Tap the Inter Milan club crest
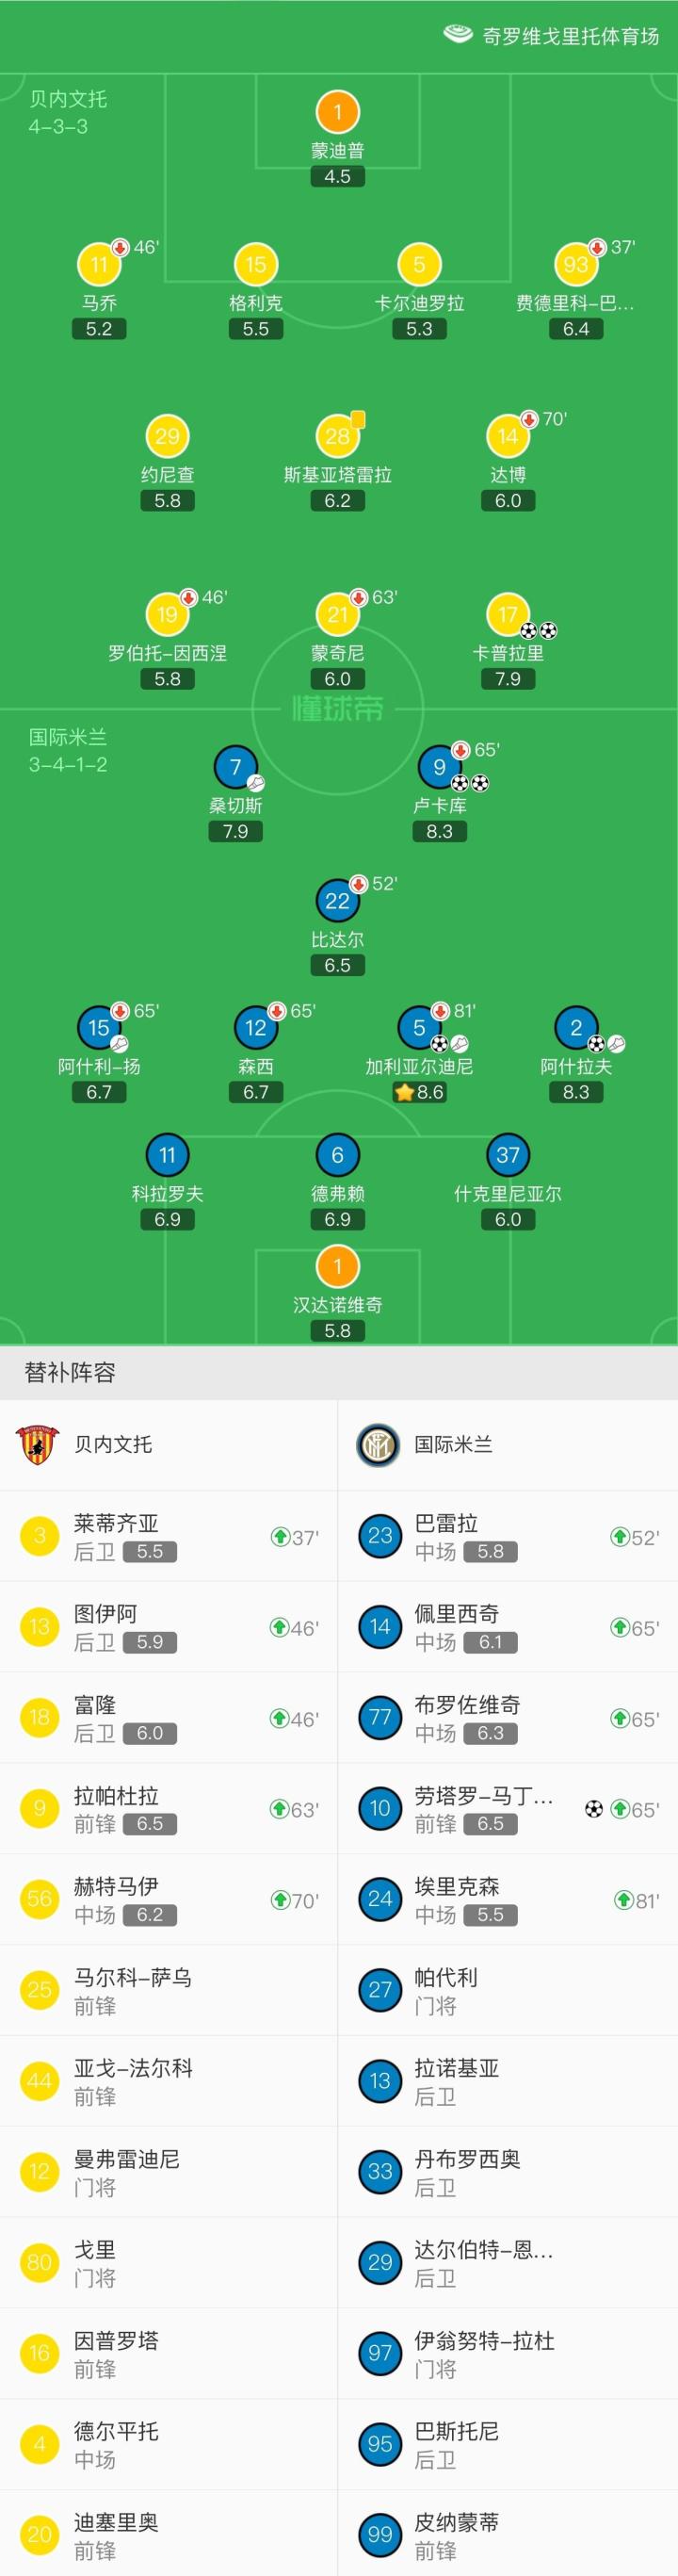Screen dimensions: 678x2576 tap(378, 1444)
